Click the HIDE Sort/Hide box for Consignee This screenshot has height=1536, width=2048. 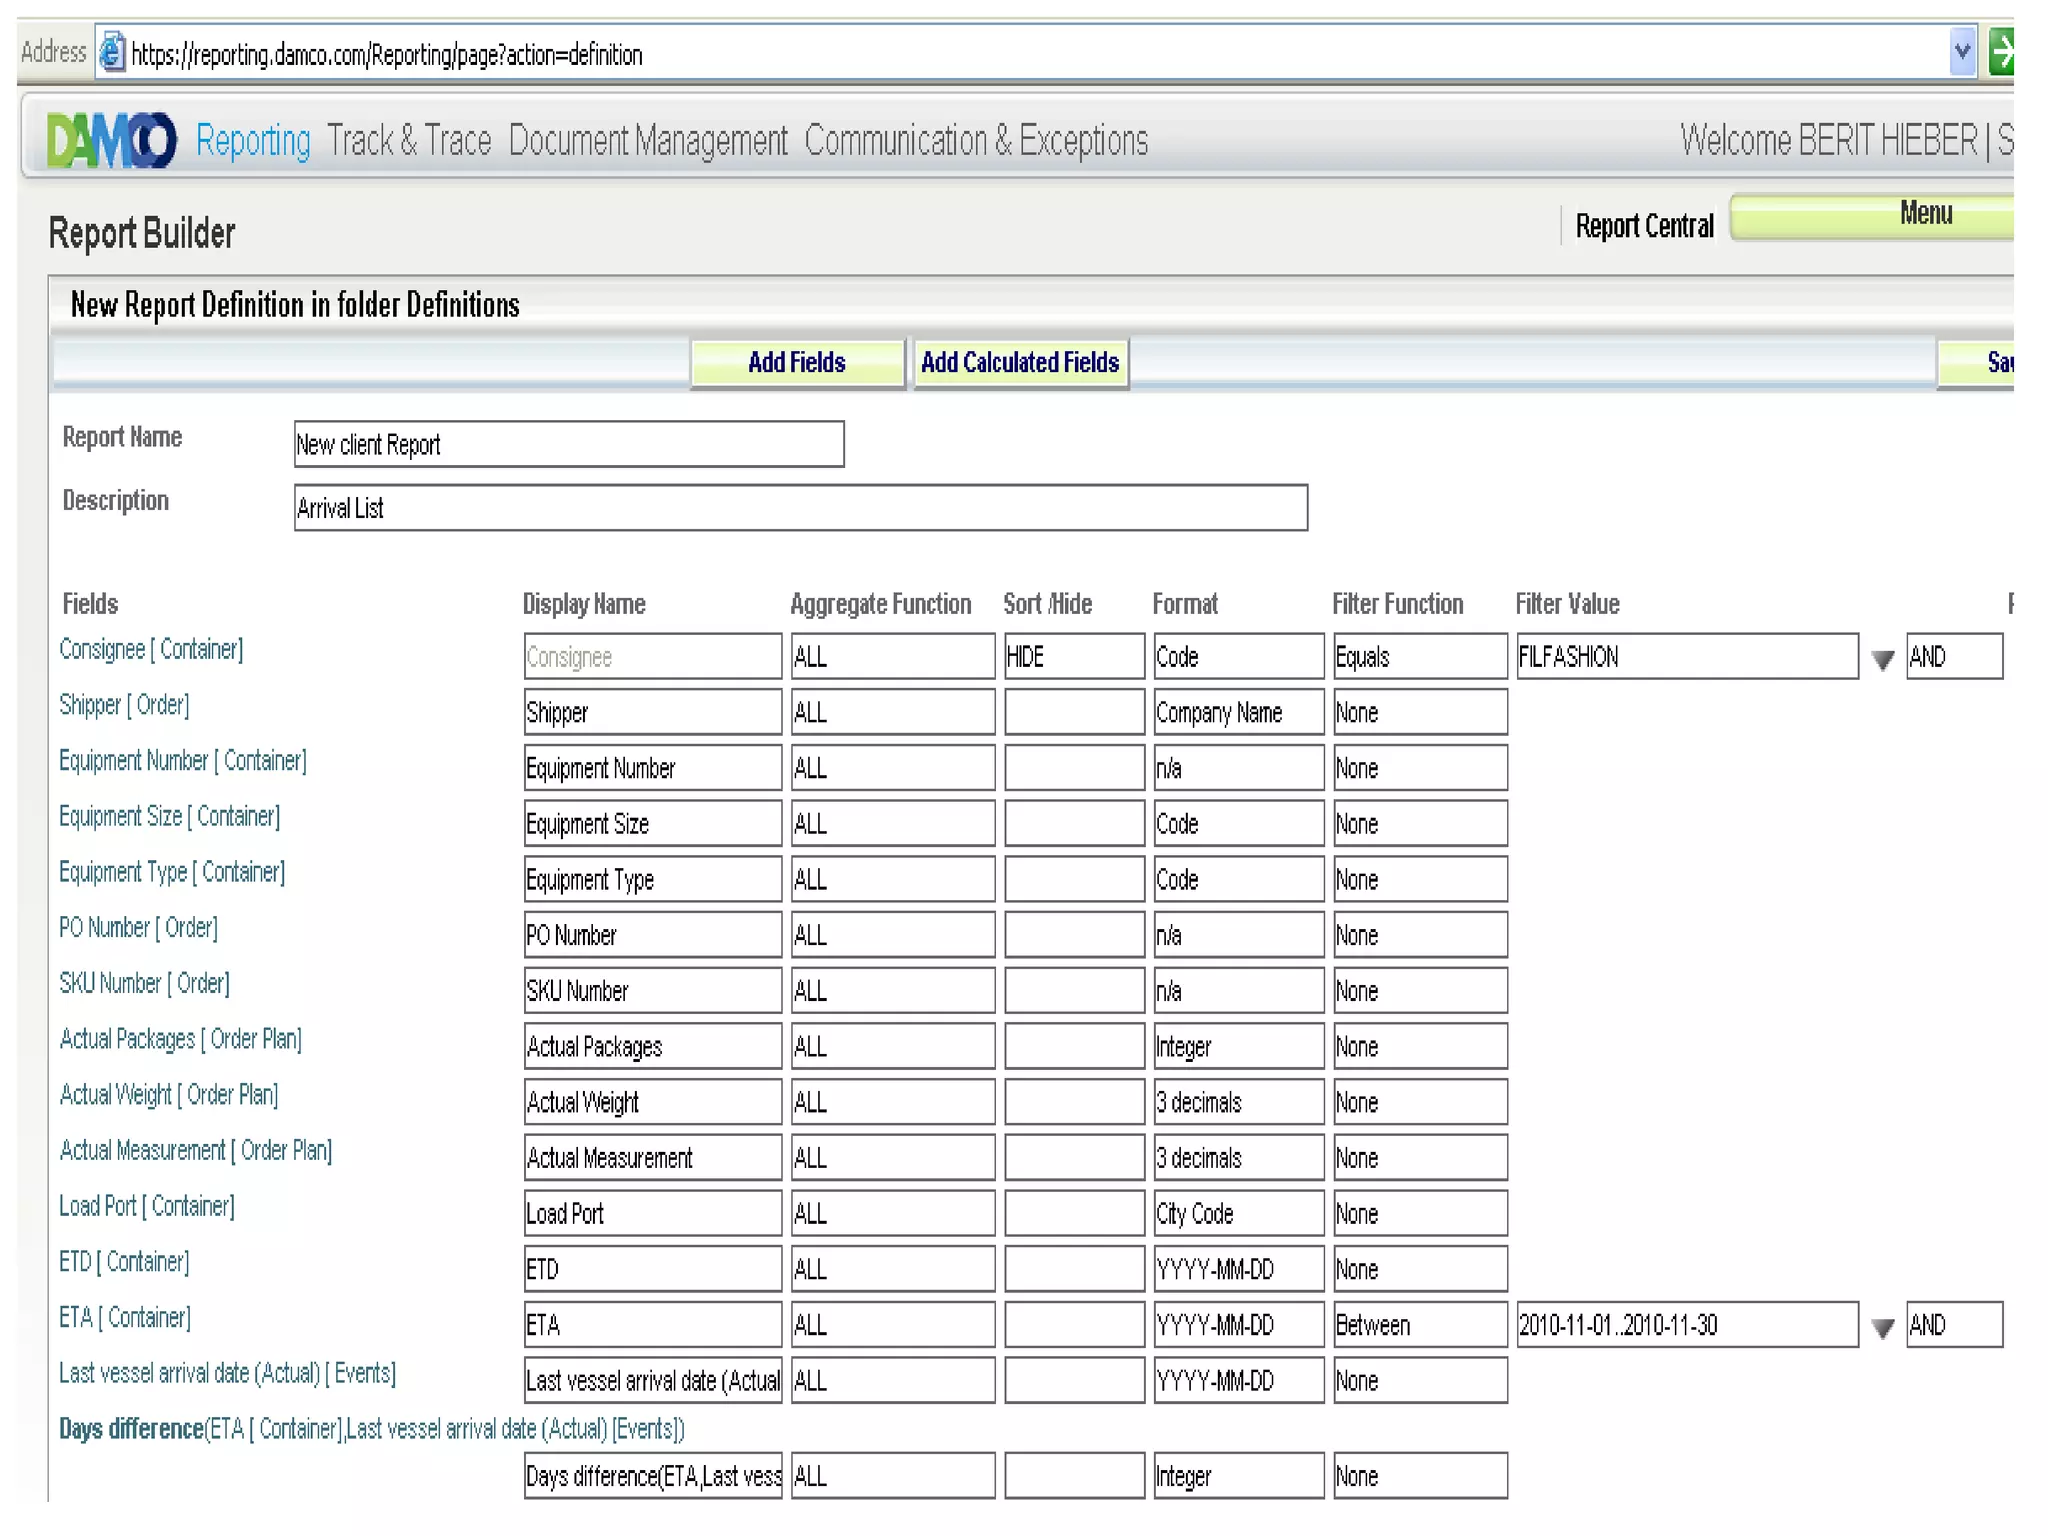[1073, 657]
